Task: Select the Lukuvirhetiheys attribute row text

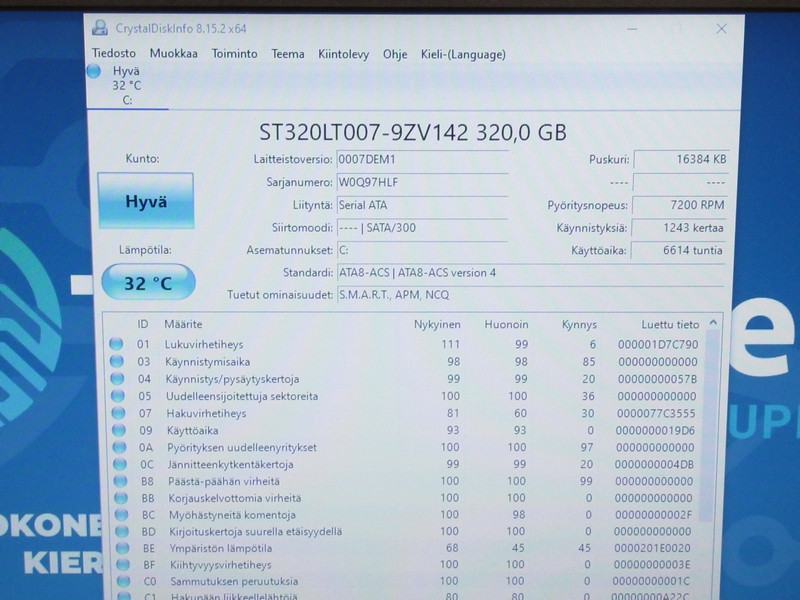Action: click(204, 344)
